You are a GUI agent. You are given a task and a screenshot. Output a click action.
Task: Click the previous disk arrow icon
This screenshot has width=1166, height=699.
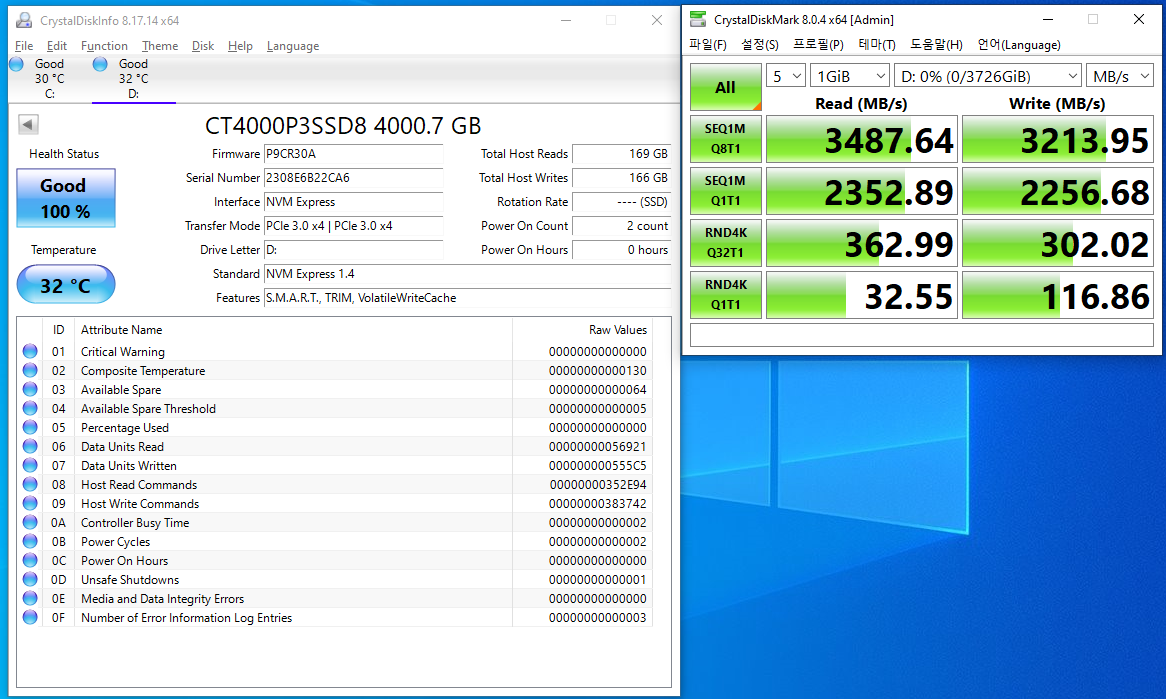[x=28, y=124]
